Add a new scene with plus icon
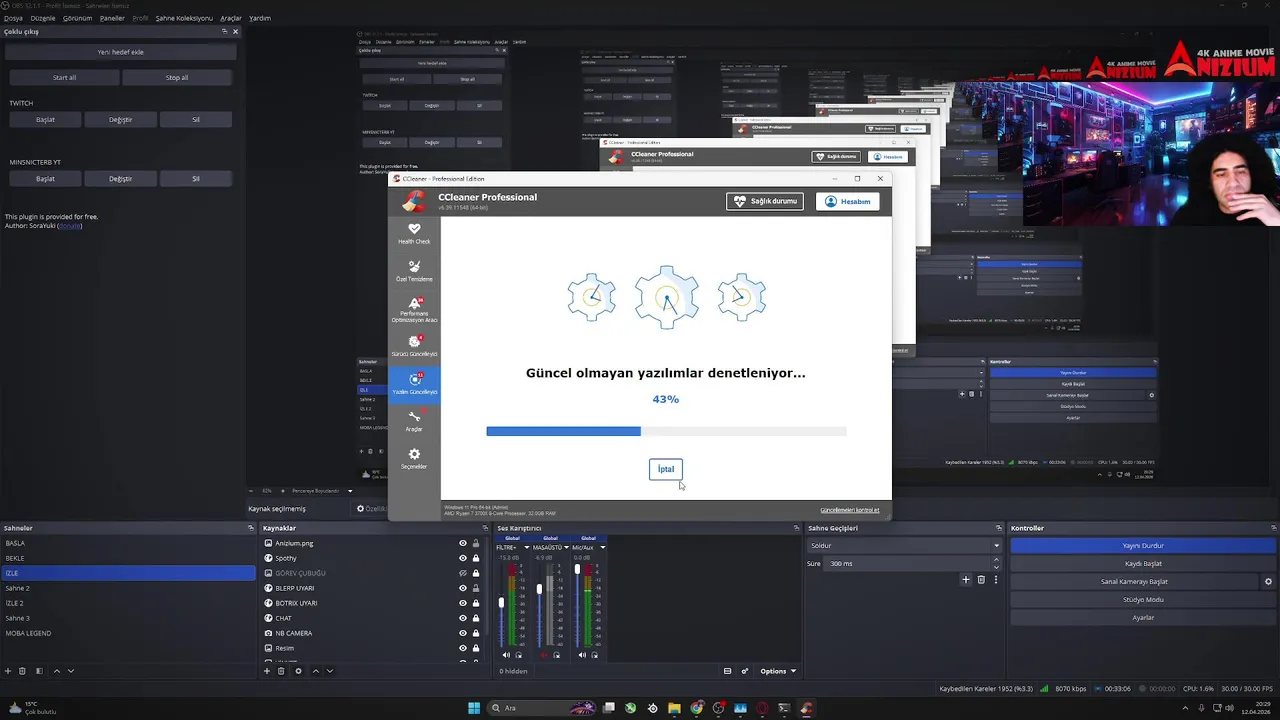This screenshot has width=1280, height=720. (x=8, y=671)
